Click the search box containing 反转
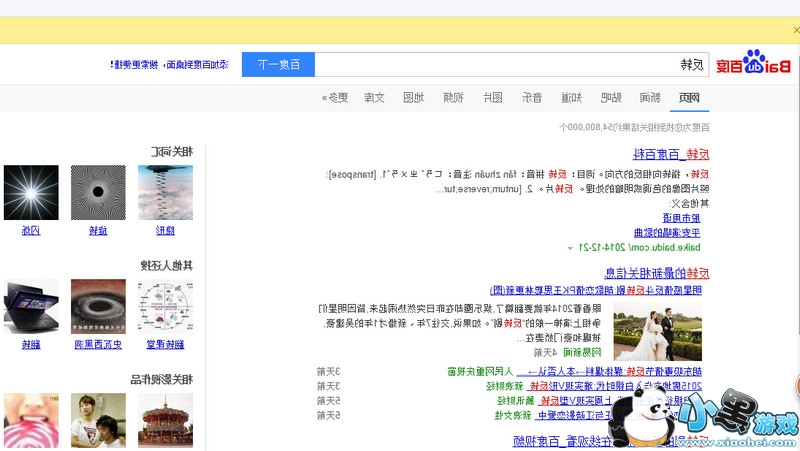 [512, 65]
